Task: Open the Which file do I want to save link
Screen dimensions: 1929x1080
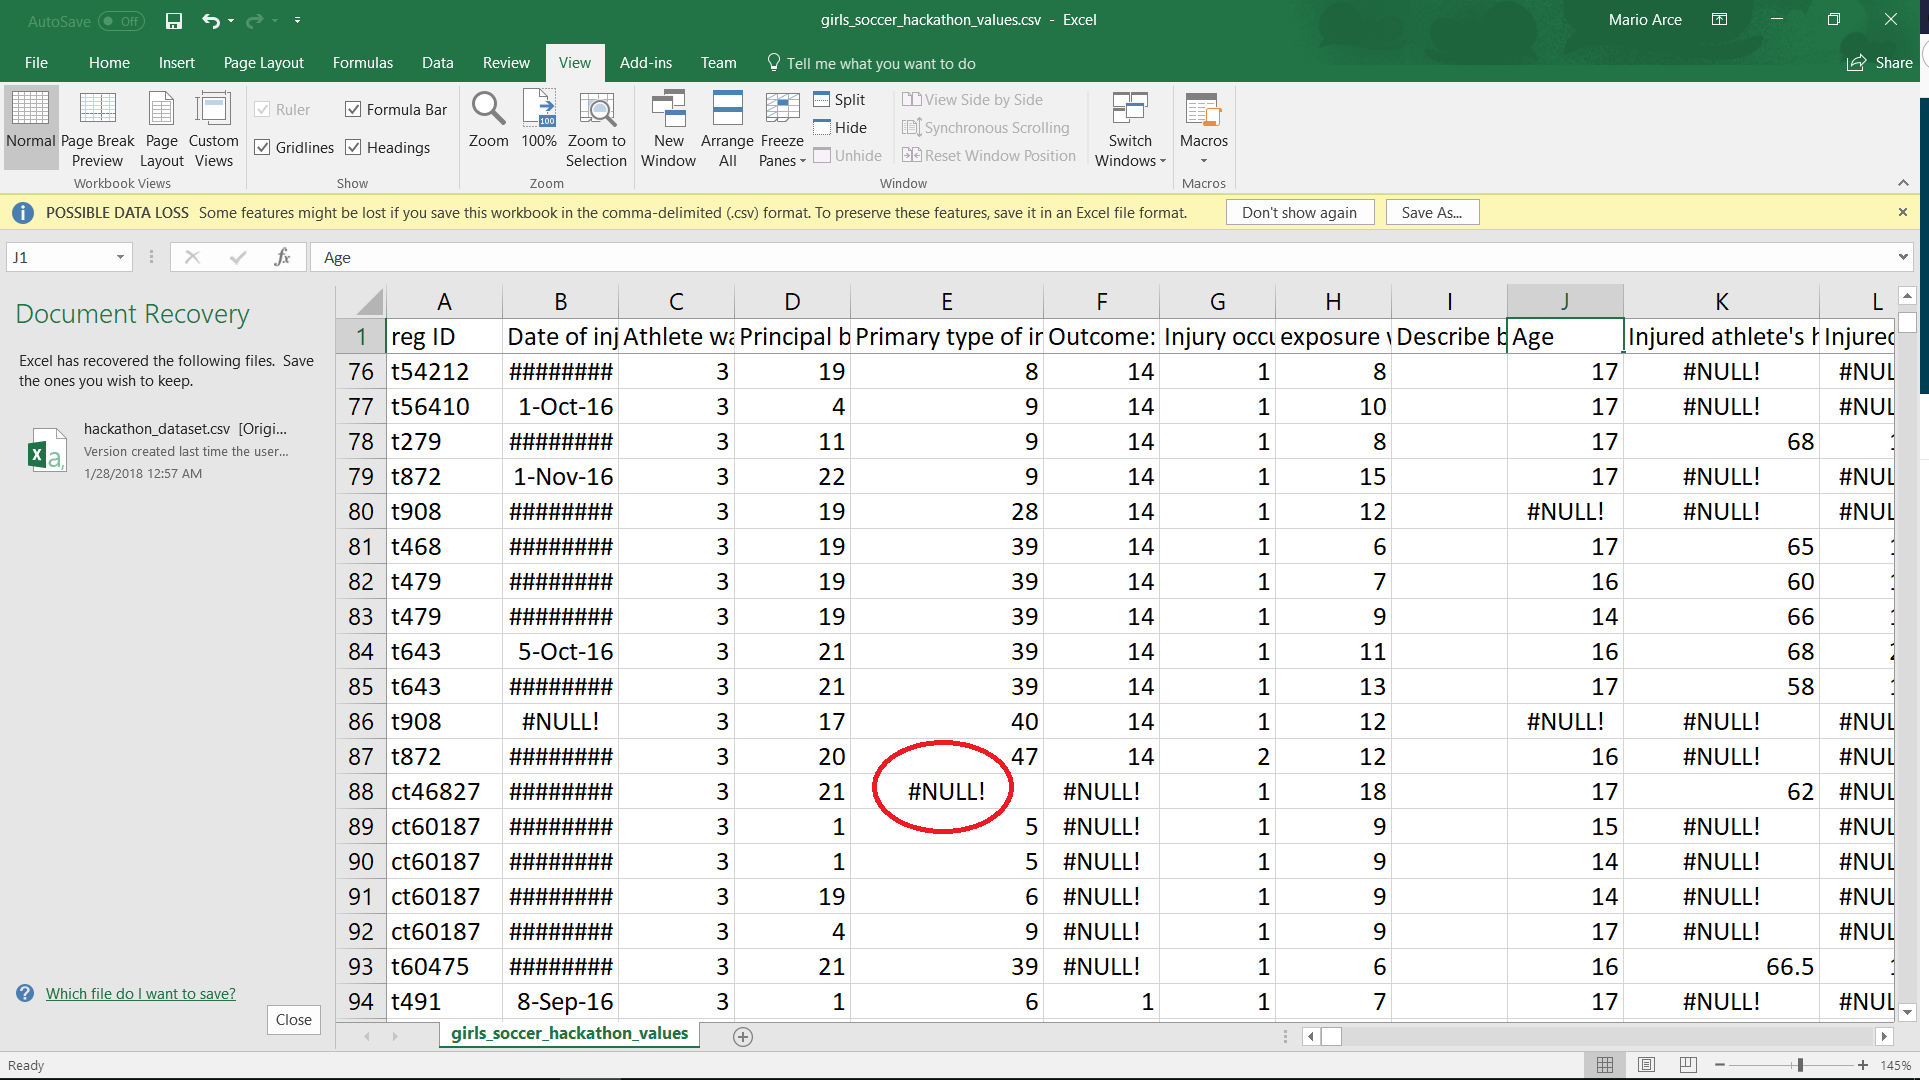Action: click(x=140, y=993)
